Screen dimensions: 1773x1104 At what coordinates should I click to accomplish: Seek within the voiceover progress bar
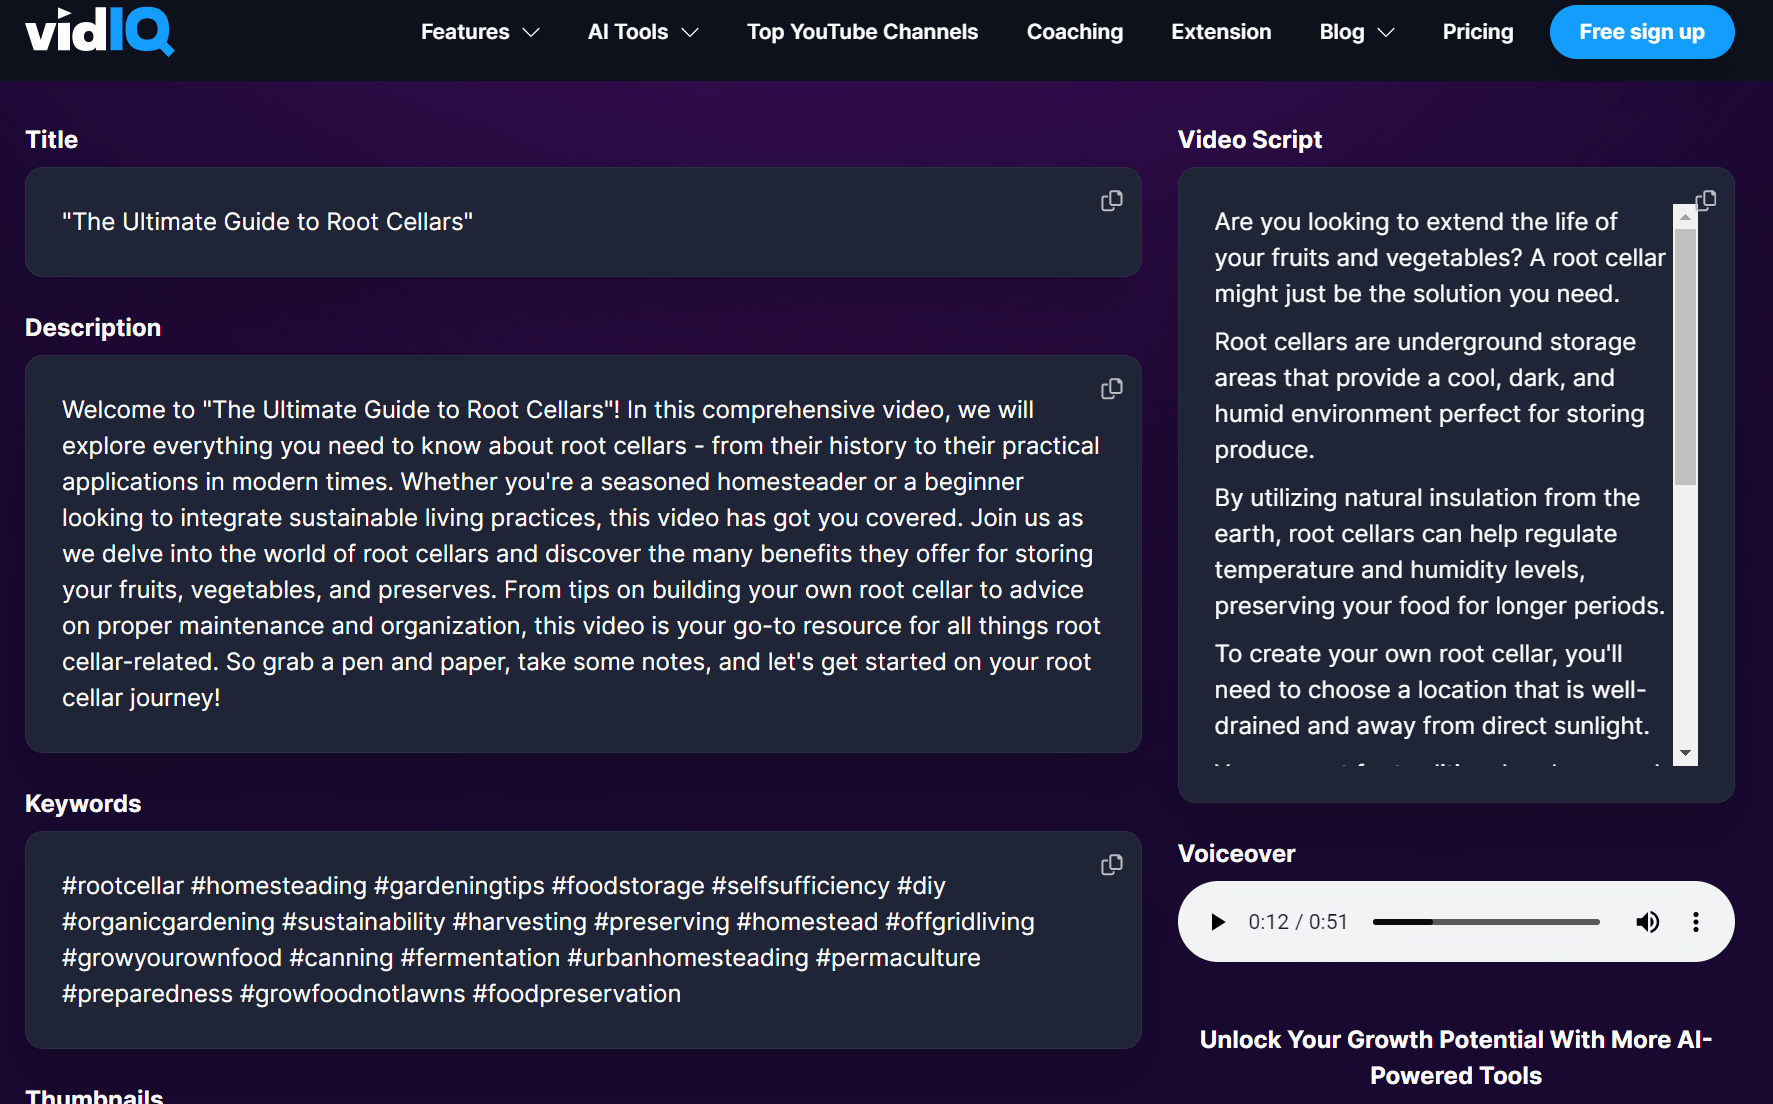(1486, 921)
